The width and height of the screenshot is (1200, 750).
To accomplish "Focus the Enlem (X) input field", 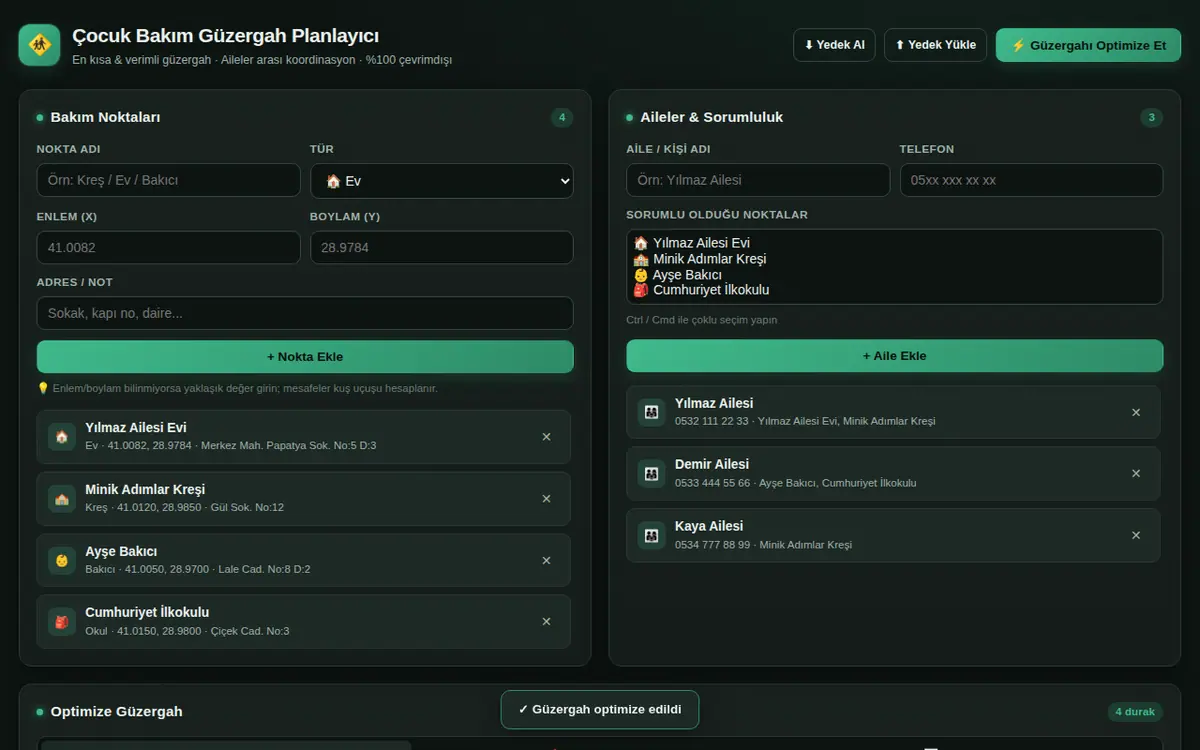I will (x=169, y=248).
